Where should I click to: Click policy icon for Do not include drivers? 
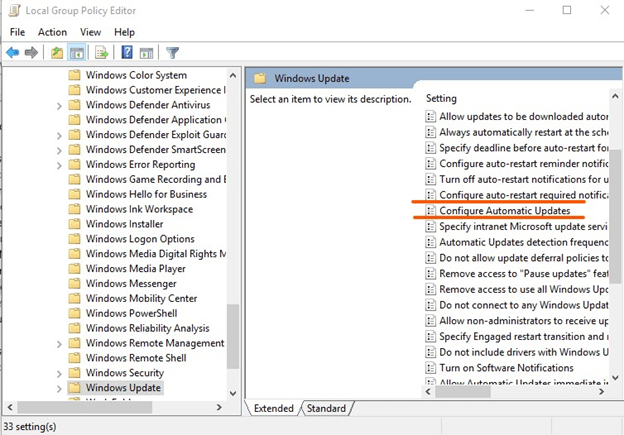pos(430,352)
